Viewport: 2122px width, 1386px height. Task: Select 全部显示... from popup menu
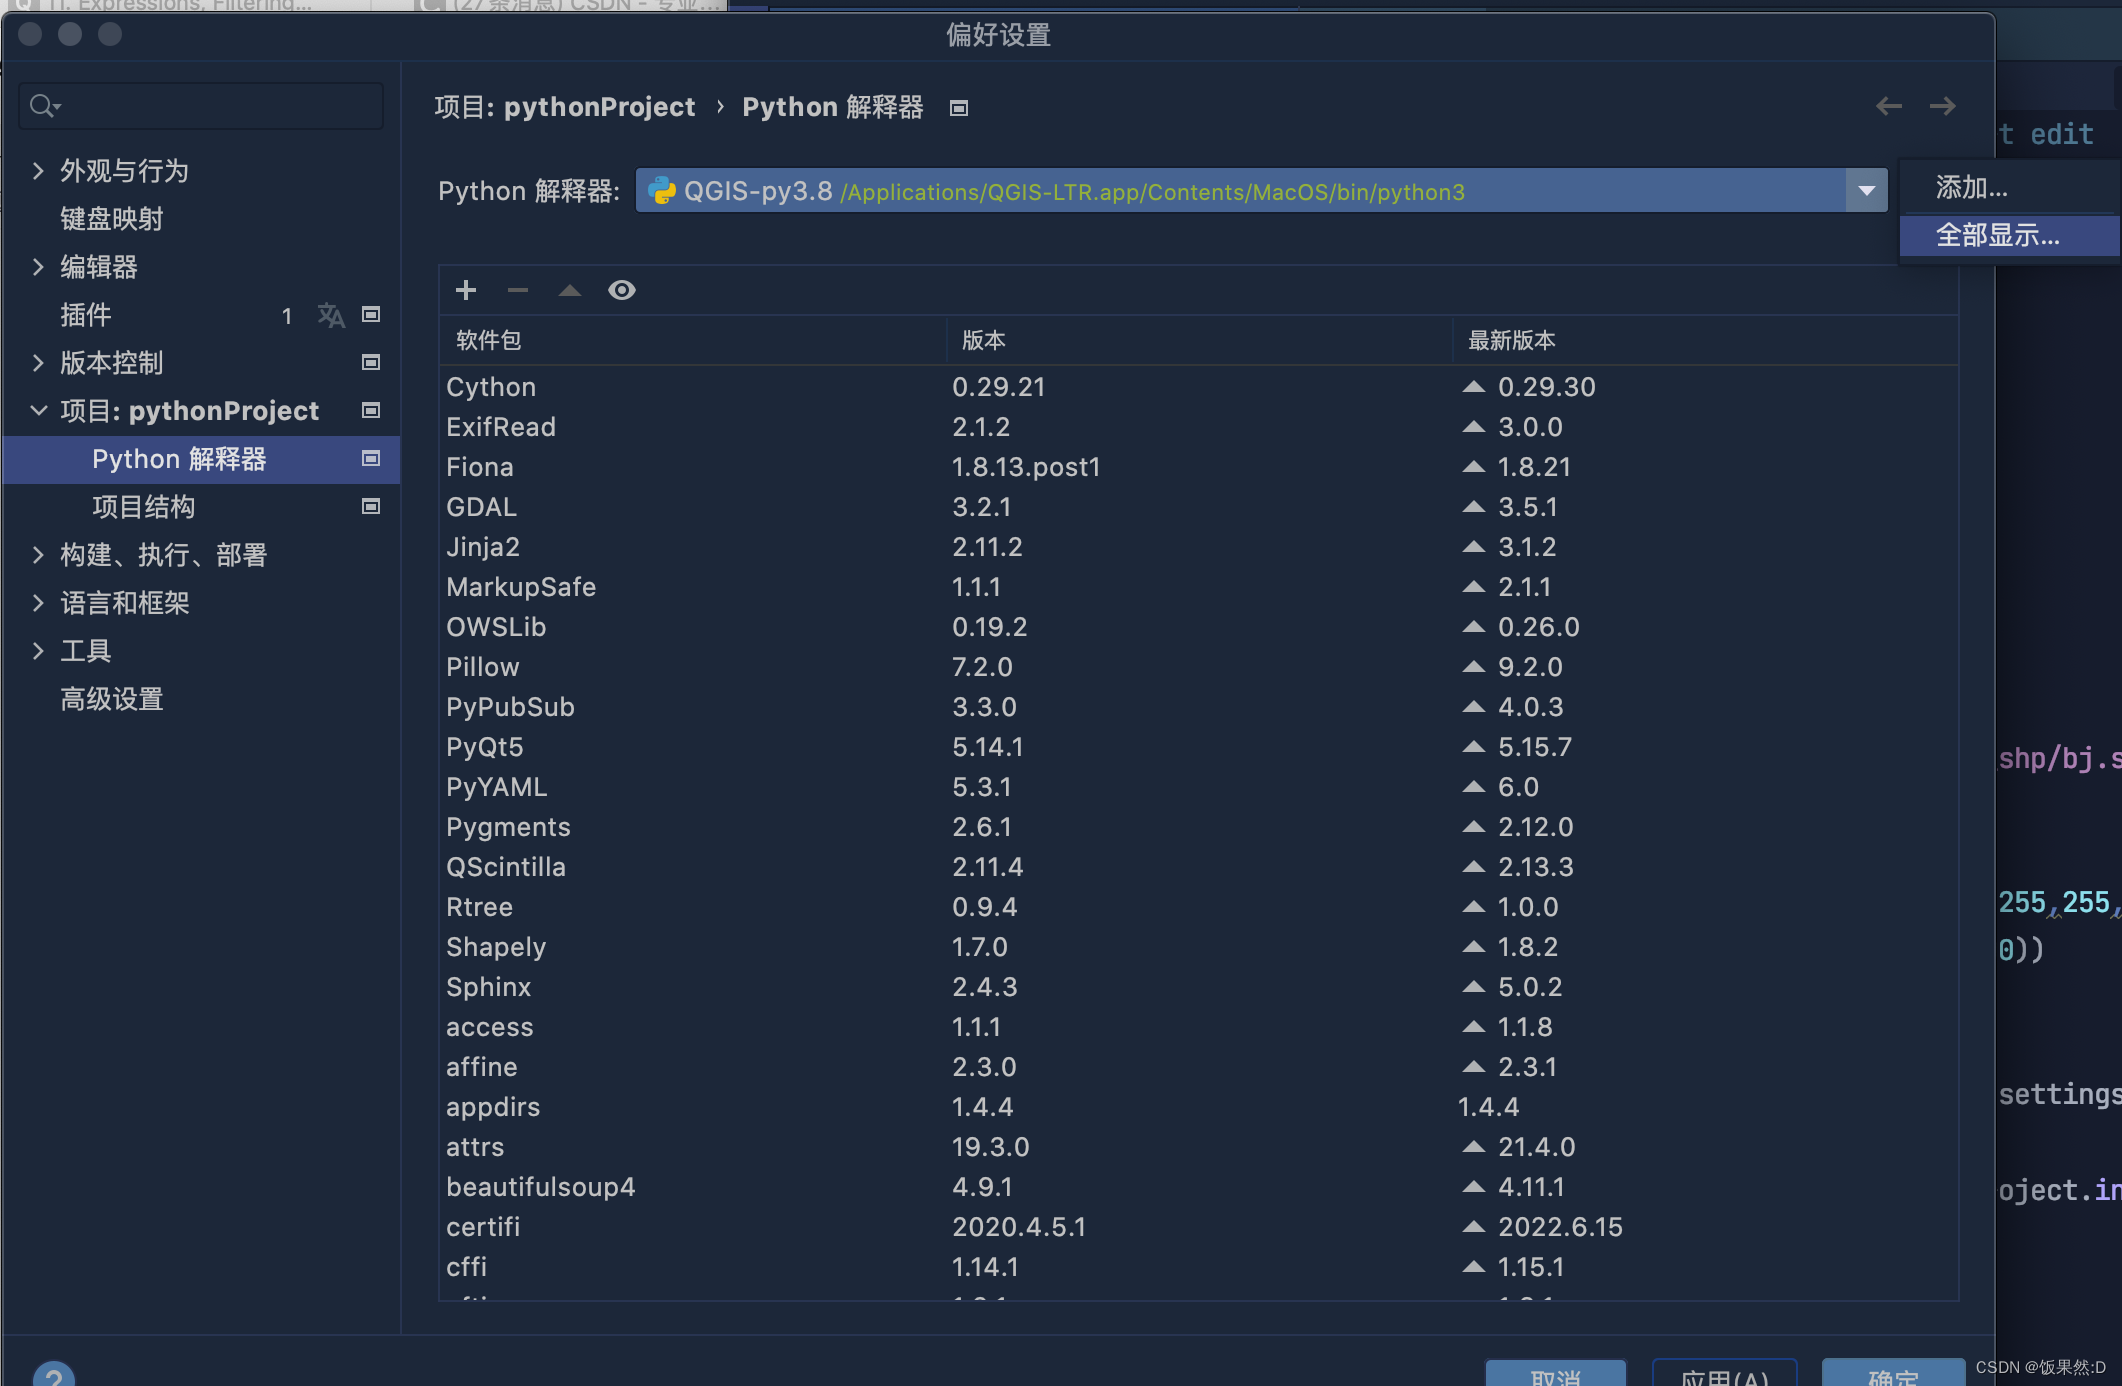pos(1997,236)
